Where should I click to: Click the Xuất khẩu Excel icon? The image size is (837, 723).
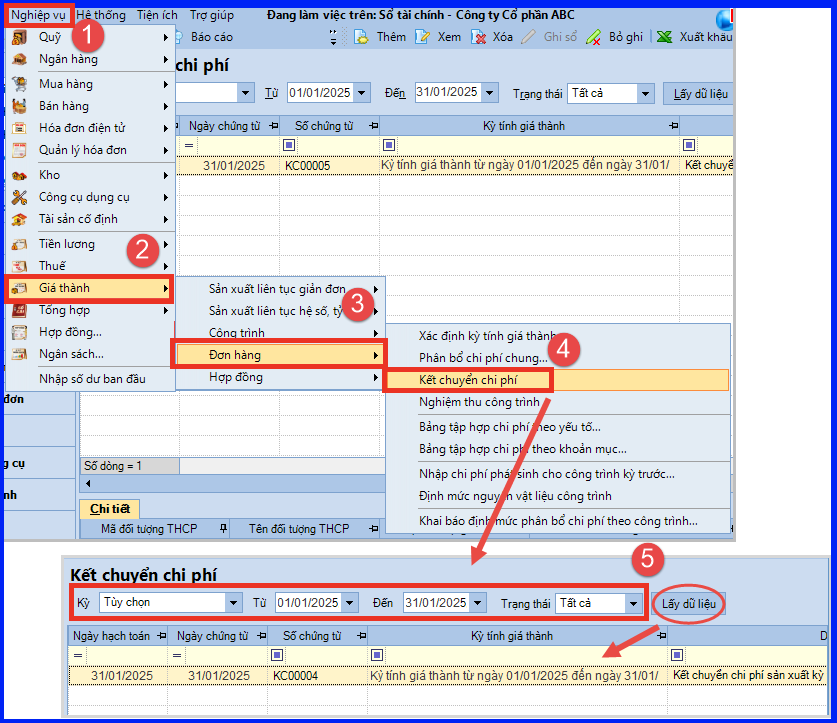[x=664, y=37]
